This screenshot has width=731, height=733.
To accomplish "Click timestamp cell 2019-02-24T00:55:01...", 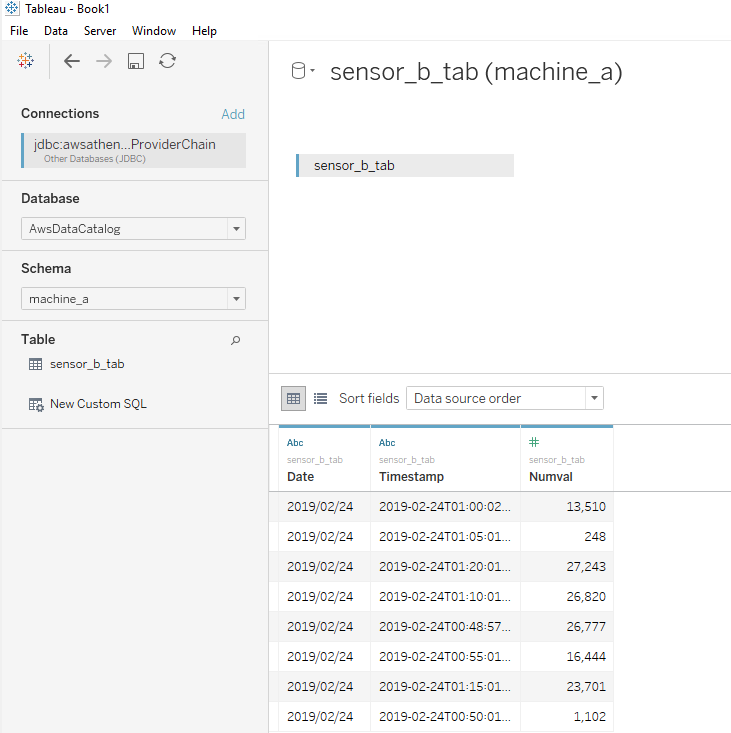I will (445, 656).
